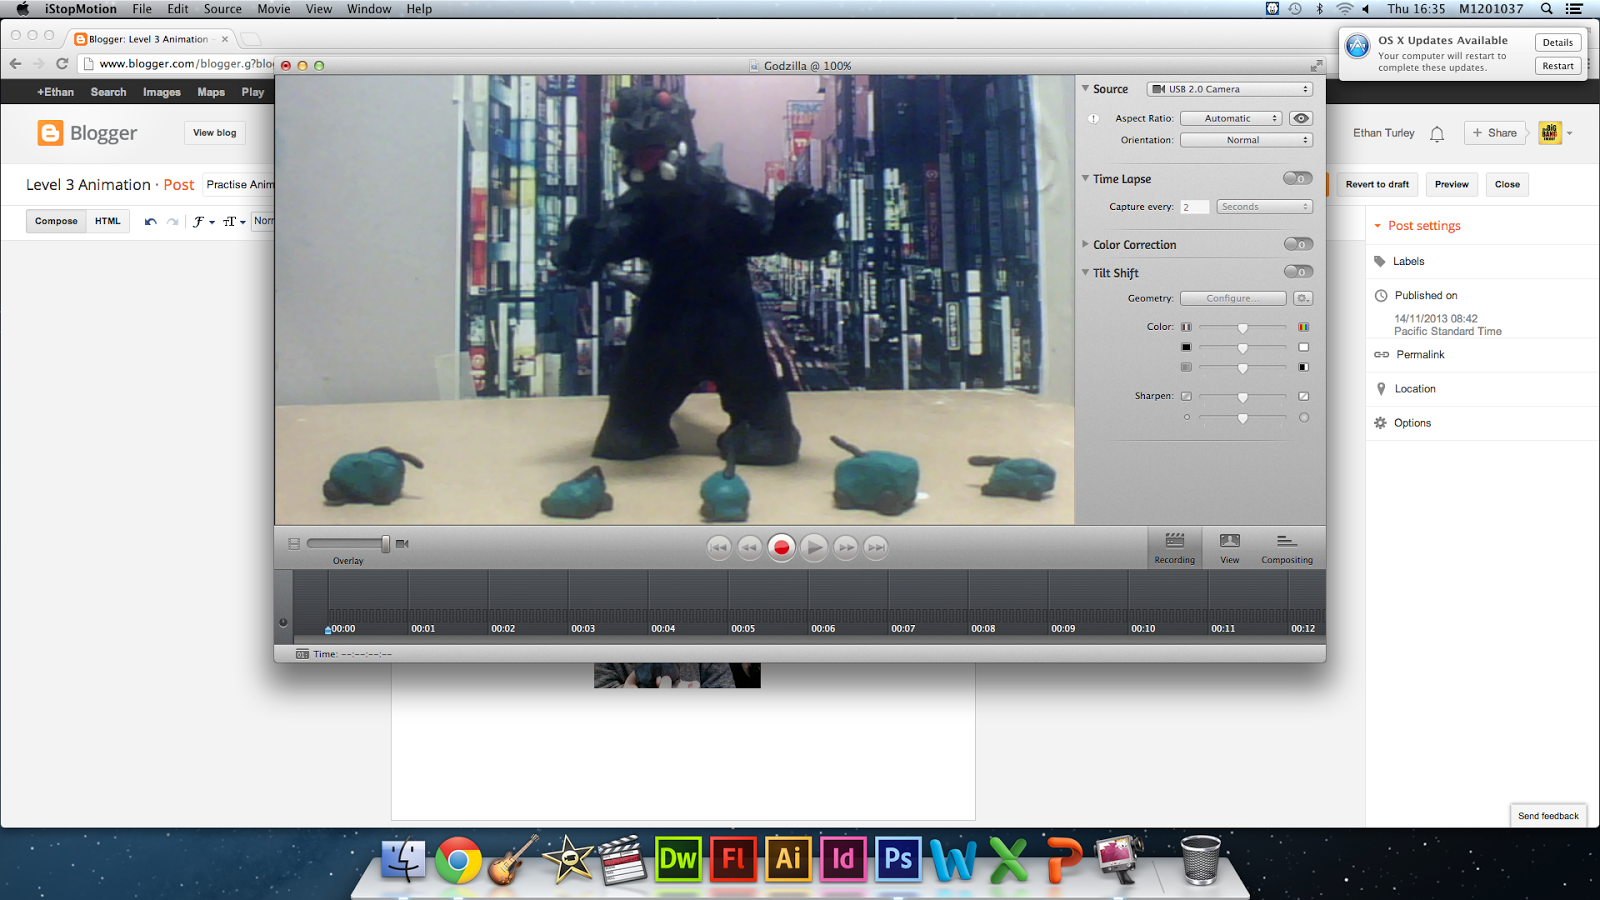Image resolution: width=1600 pixels, height=900 pixels.
Task: Expand the Color Correction section
Action: click(x=1085, y=244)
